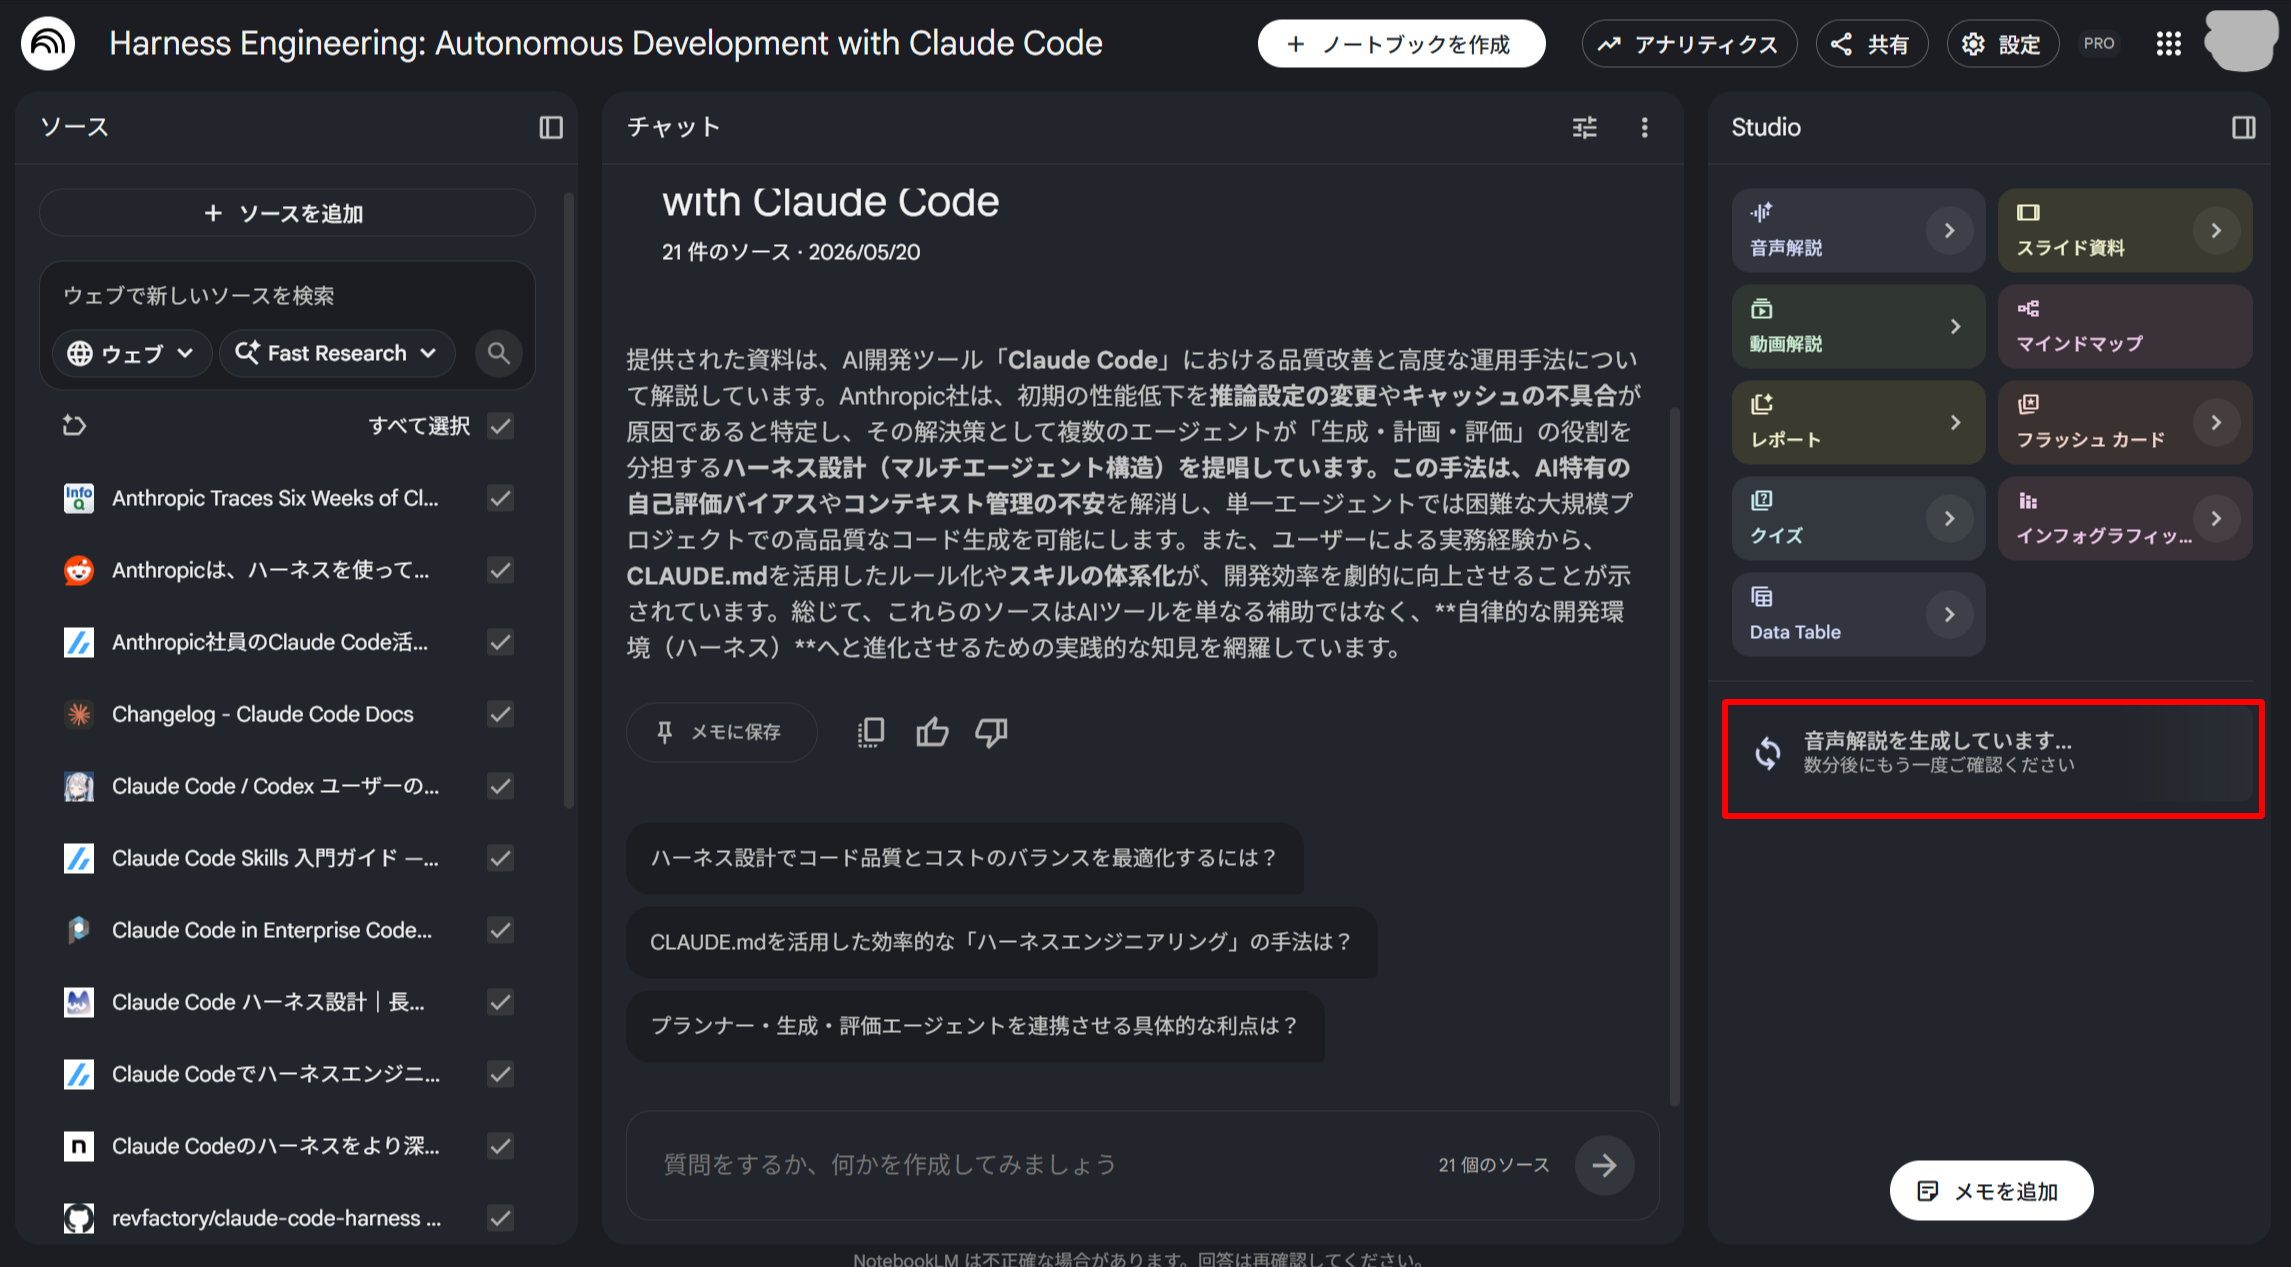
Task: Expand クイズ options chevron
Action: (x=1949, y=518)
